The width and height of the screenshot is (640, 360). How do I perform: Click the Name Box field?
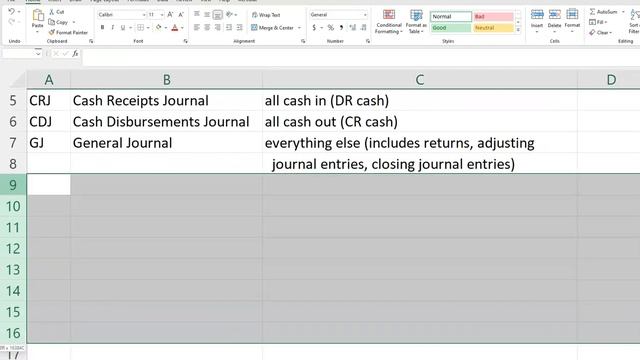click(18, 53)
